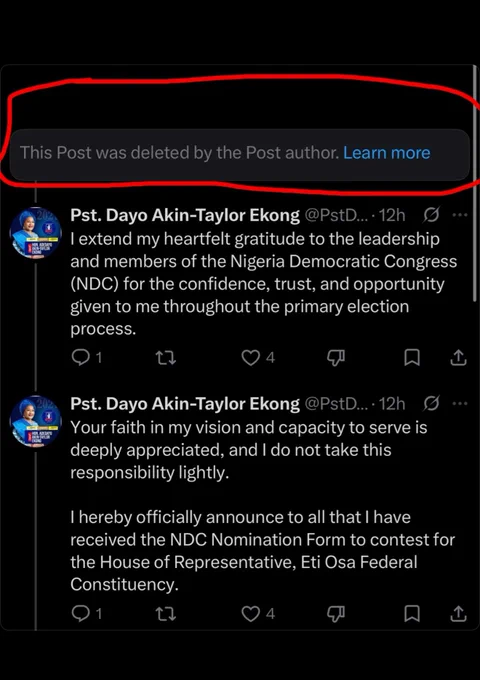Screen dimensions: 480x680
Task: Downvote the heartfelt gratitude post
Action: pos(336,358)
